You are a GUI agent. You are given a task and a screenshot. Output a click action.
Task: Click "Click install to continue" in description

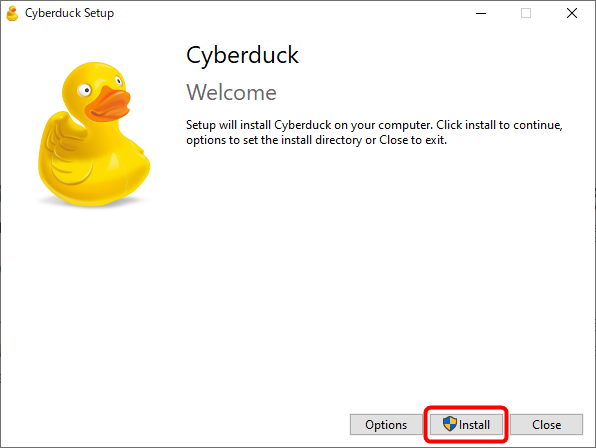click(x=499, y=125)
